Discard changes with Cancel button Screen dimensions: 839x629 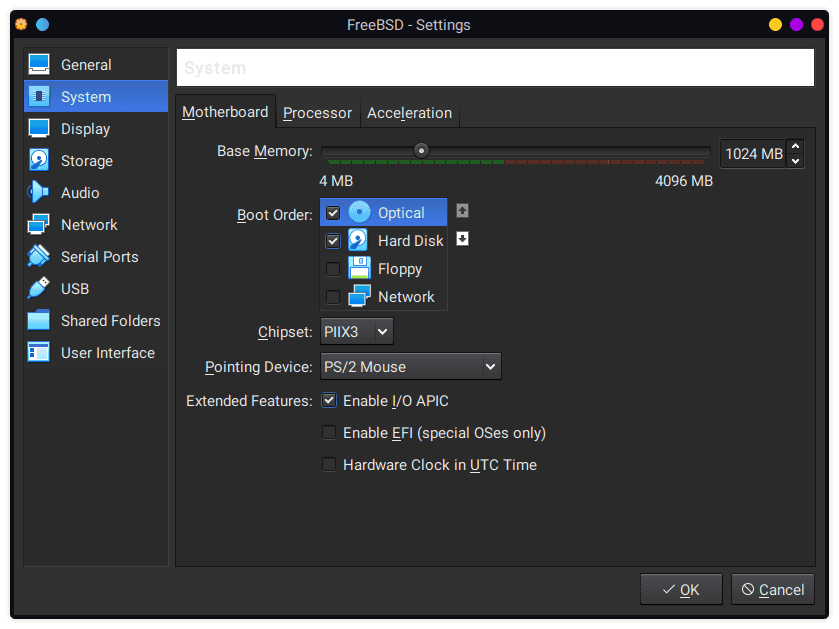pos(773,589)
